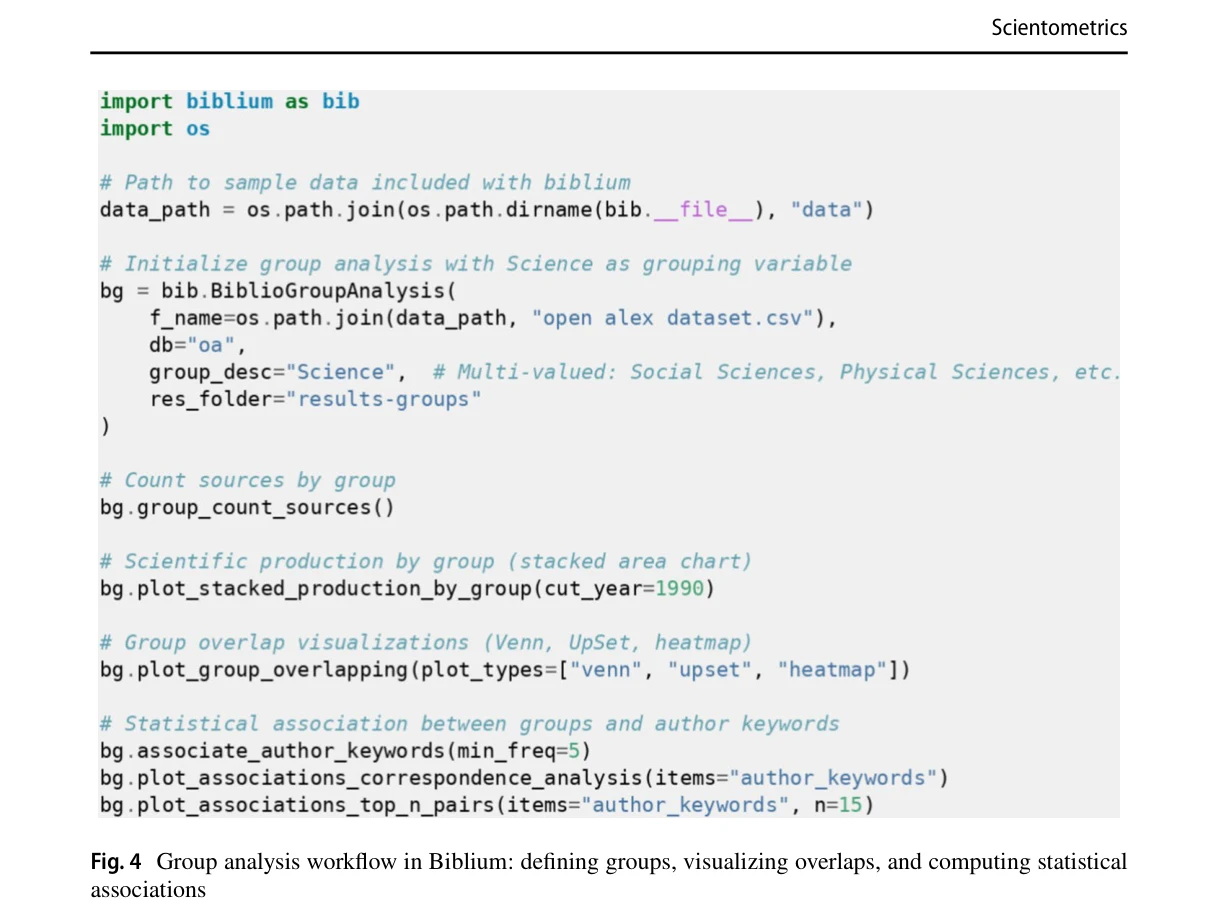Click comment about stacked area chart
The width and height of the screenshot is (1218, 908).
coord(426,561)
